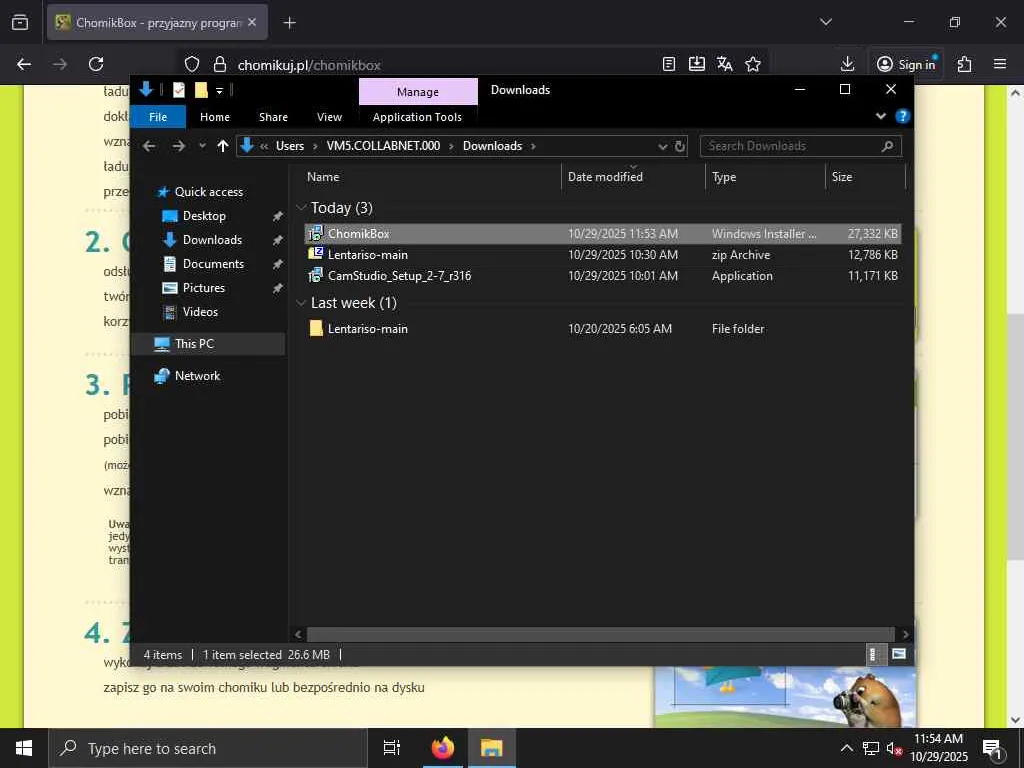Open the Windows Start menu

[24, 748]
